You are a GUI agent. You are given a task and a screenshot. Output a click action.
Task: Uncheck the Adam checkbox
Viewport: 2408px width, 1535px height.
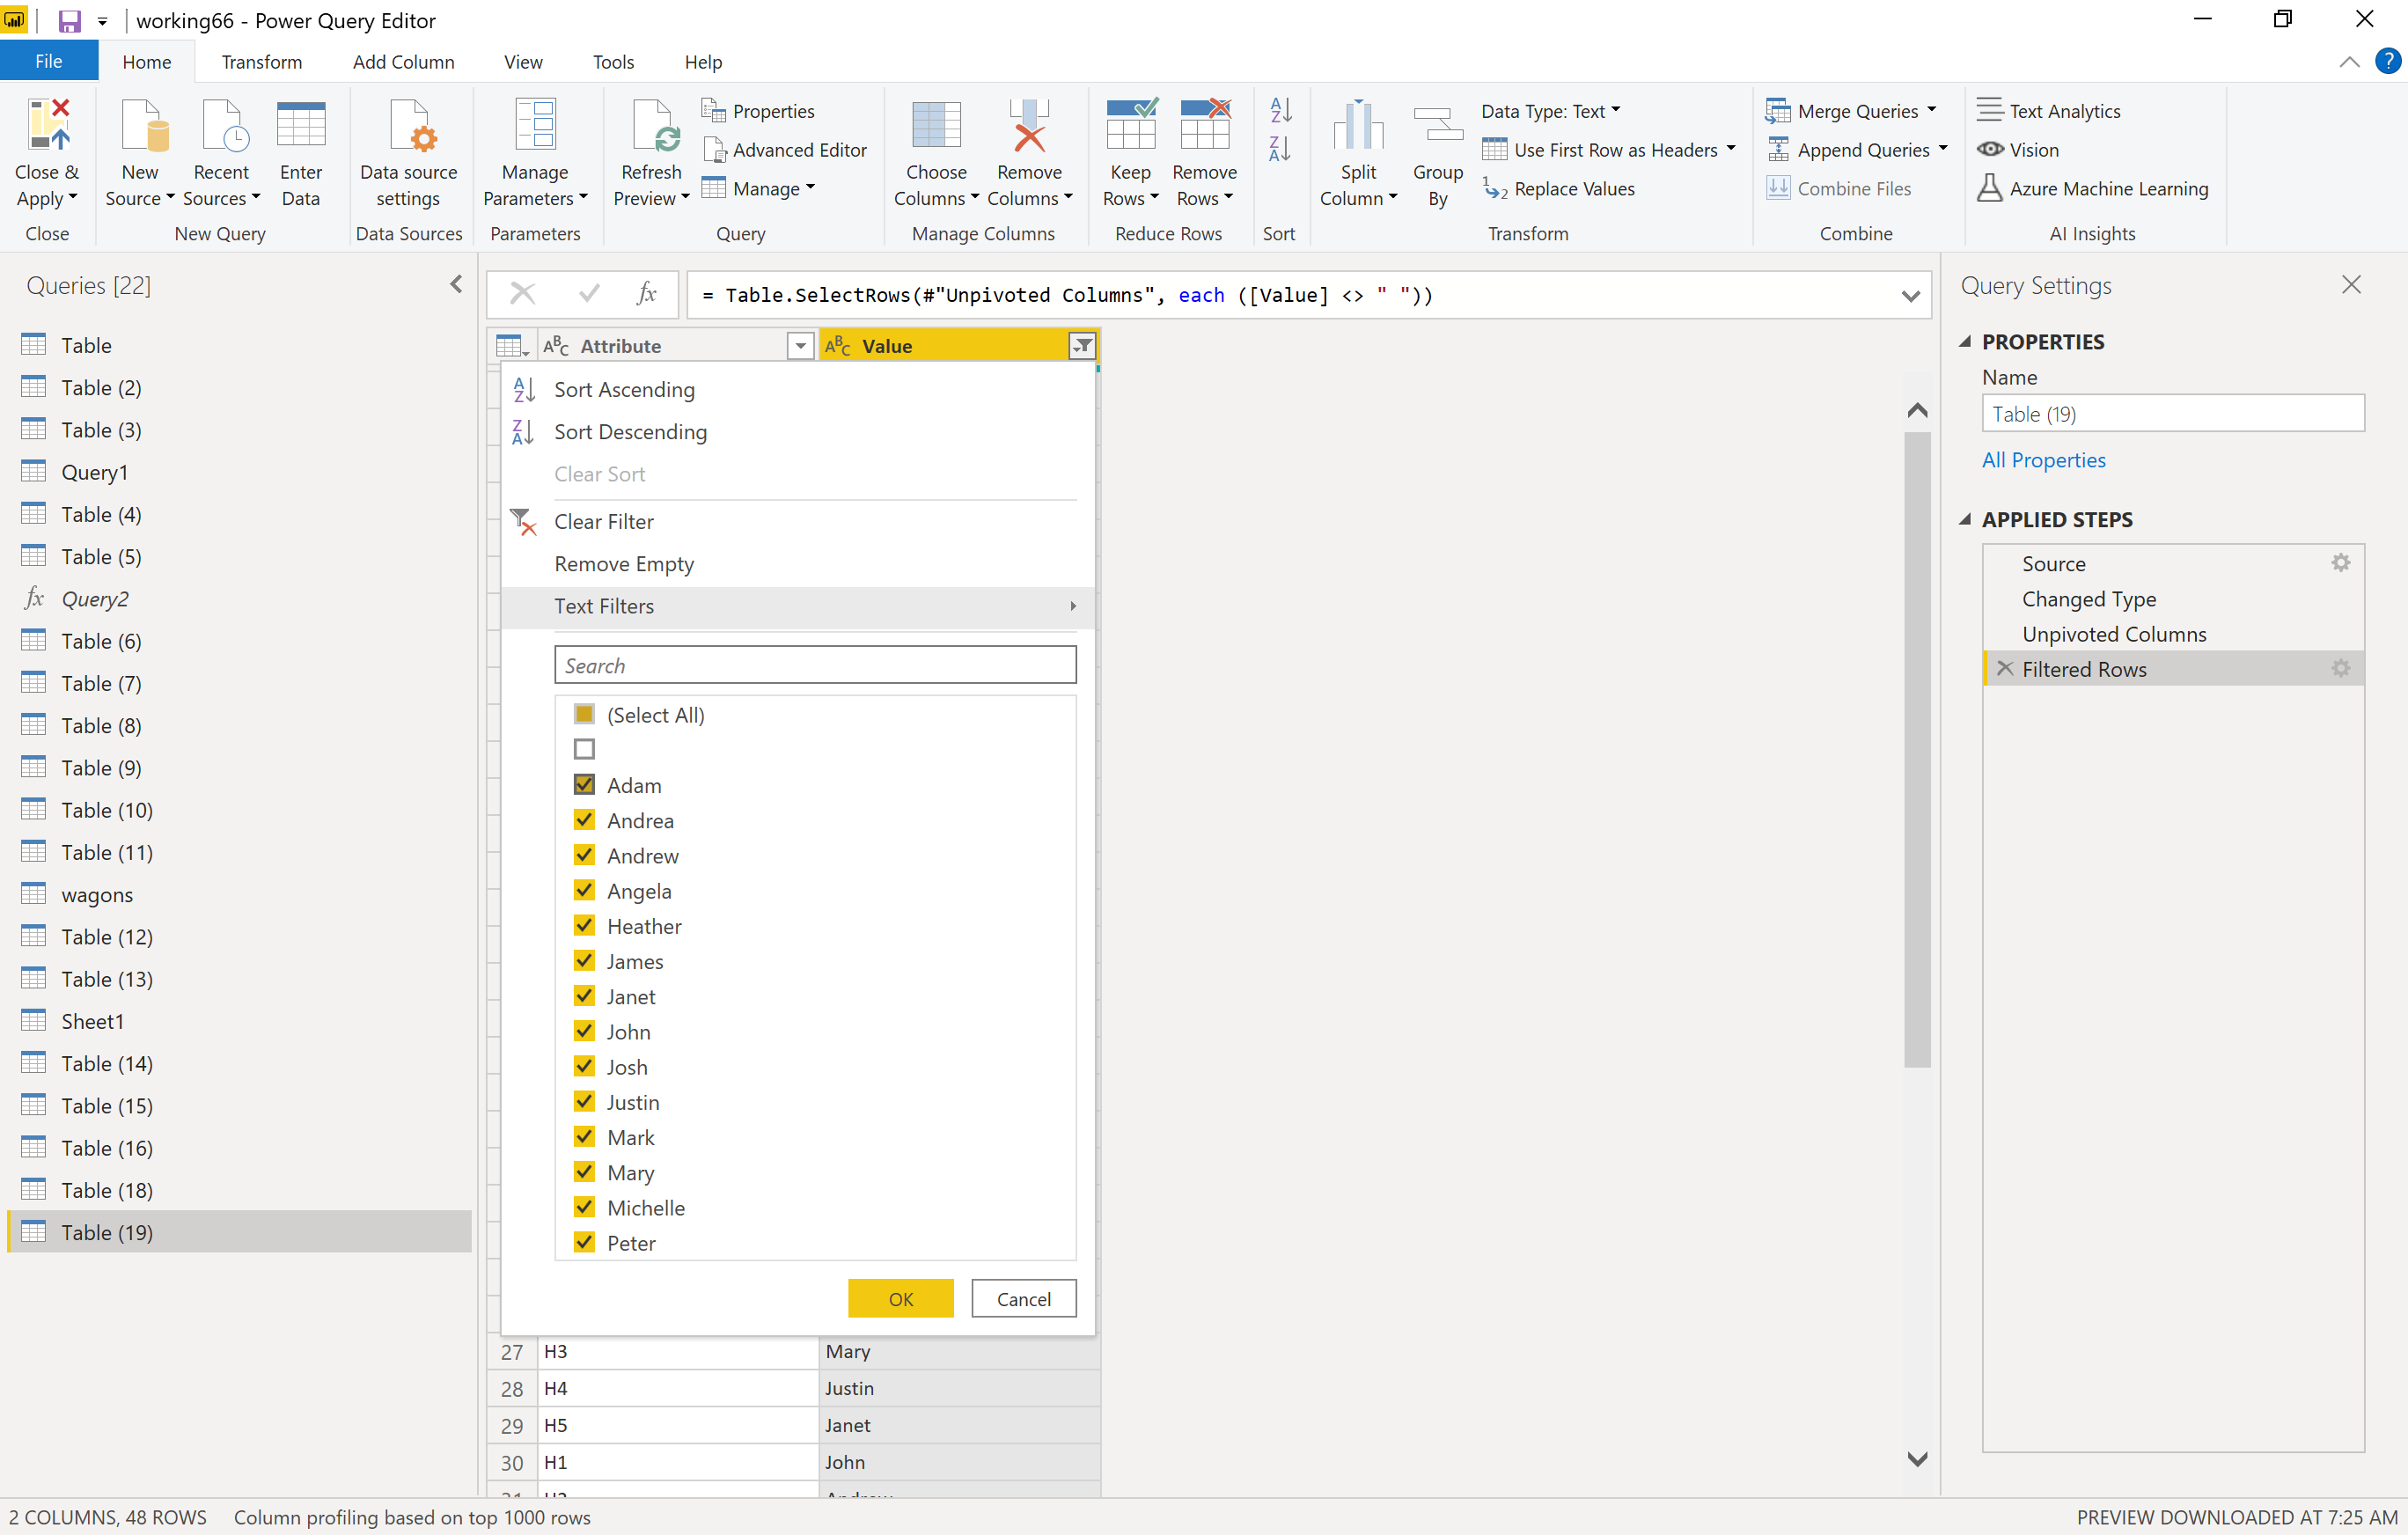(584, 784)
